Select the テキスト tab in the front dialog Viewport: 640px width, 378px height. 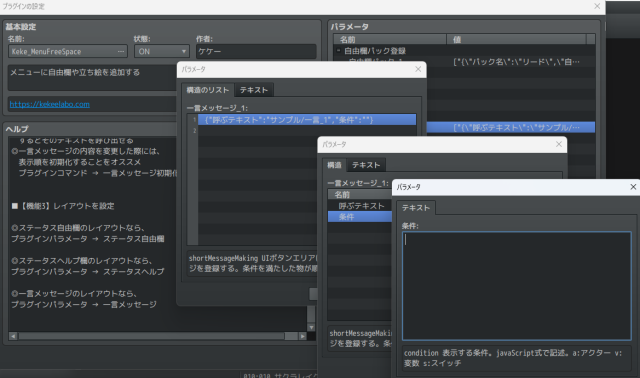pos(416,208)
